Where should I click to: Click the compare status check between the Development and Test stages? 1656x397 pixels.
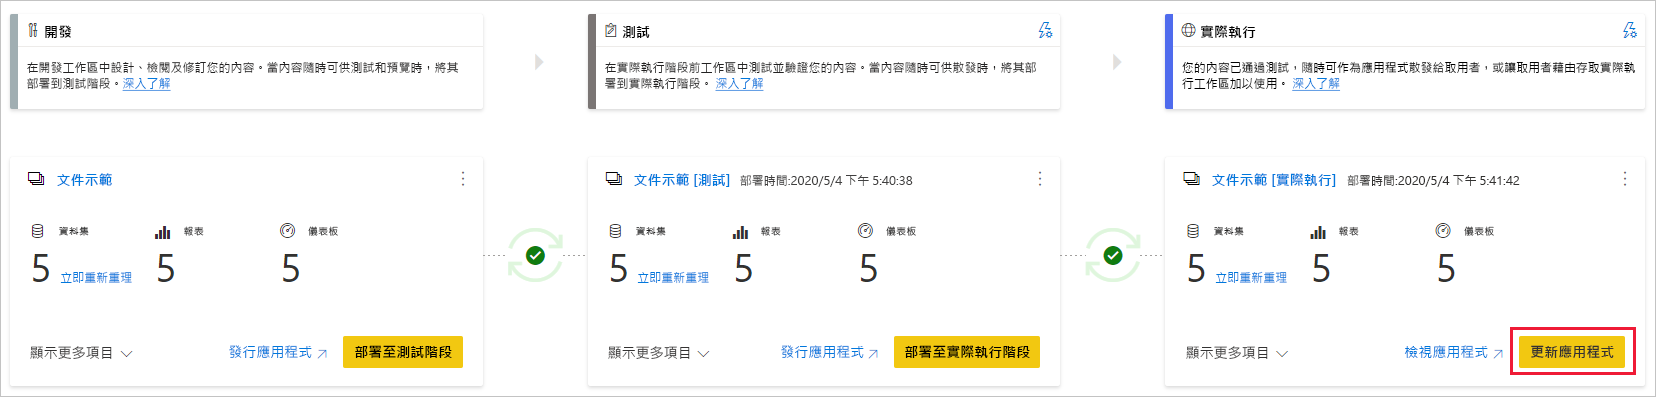[x=535, y=256]
